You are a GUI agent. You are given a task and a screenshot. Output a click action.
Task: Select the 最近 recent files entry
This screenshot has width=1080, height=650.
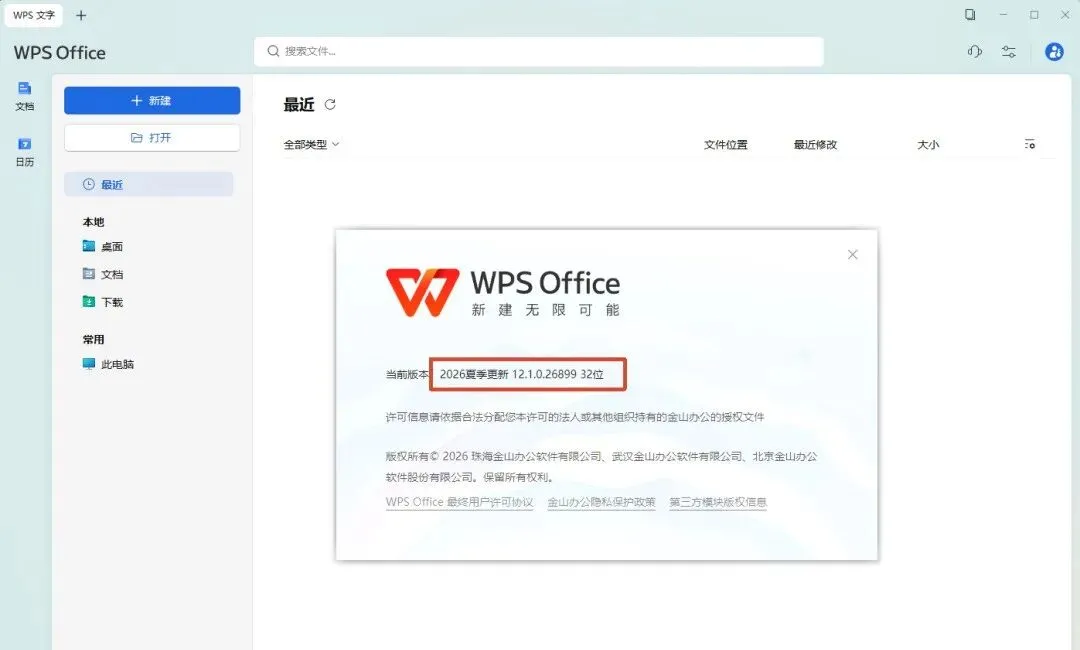[x=149, y=185]
